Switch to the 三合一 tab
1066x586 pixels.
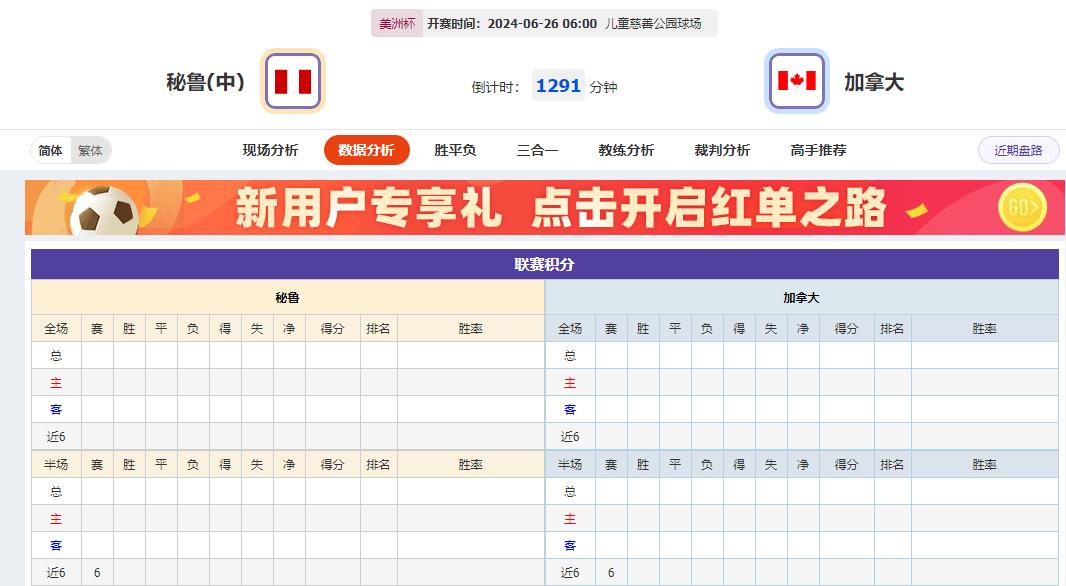(537, 149)
